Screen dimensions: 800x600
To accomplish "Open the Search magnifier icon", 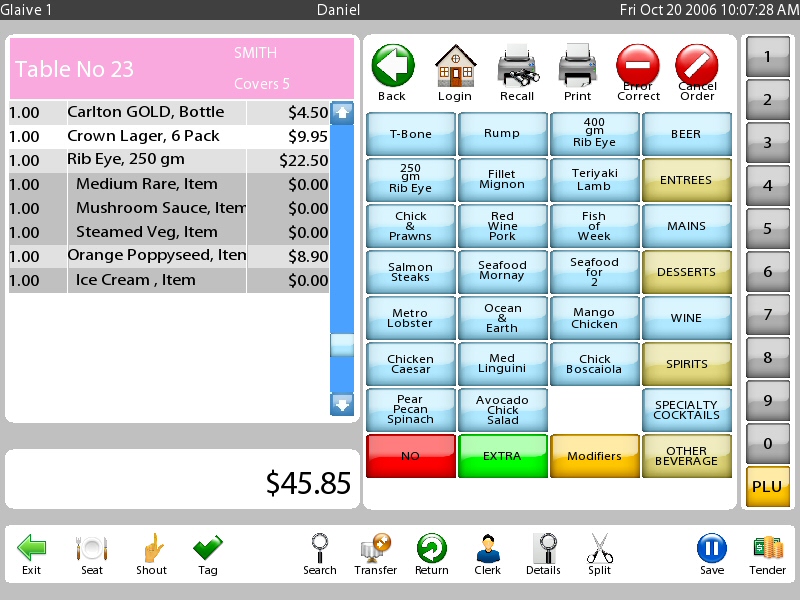I will 320,548.
